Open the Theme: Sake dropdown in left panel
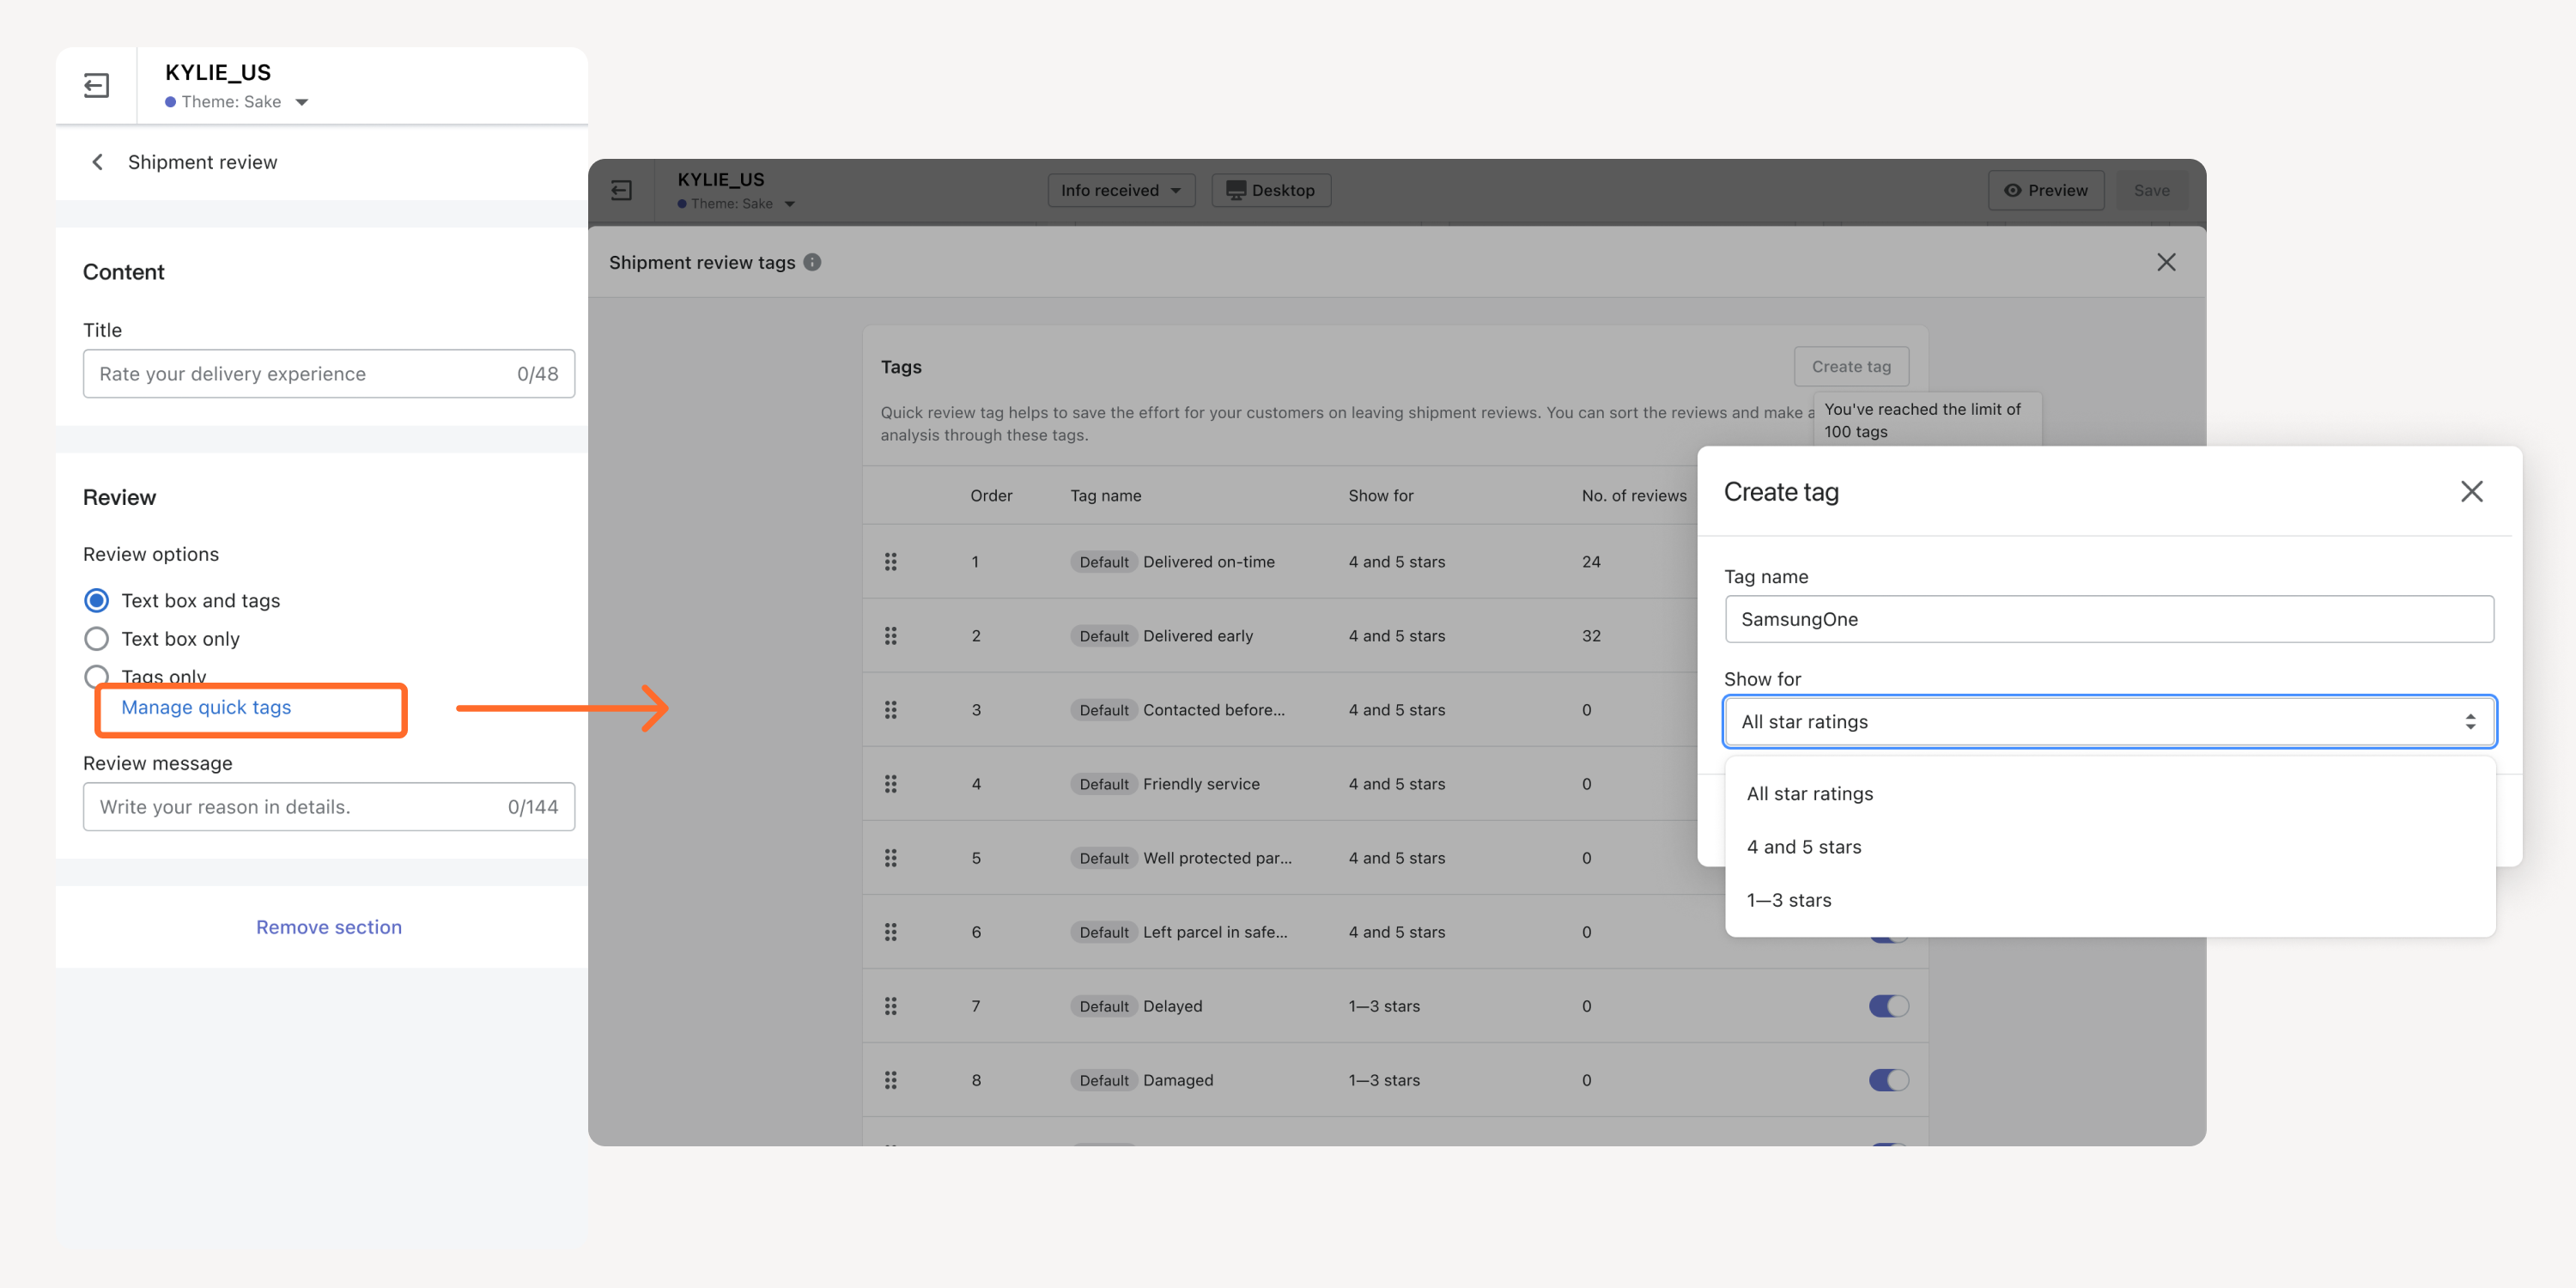The width and height of the screenshot is (2576, 1288). click(x=237, y=102)
